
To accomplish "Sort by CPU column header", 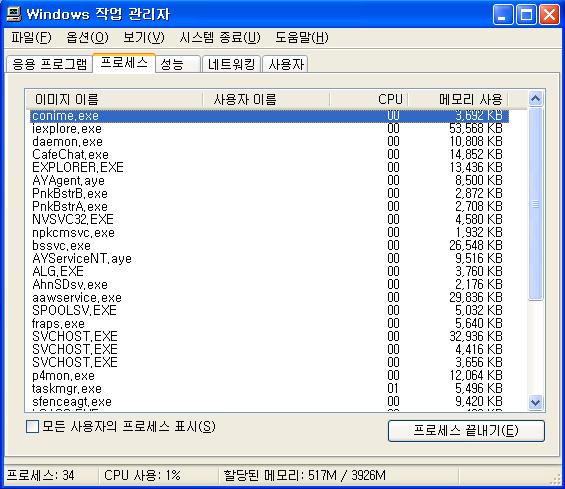I will click(x=369, y=99).
